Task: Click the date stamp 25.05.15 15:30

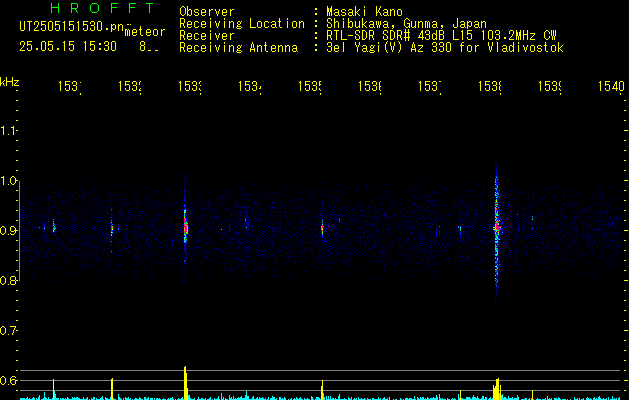Action: tap(68, 47)
